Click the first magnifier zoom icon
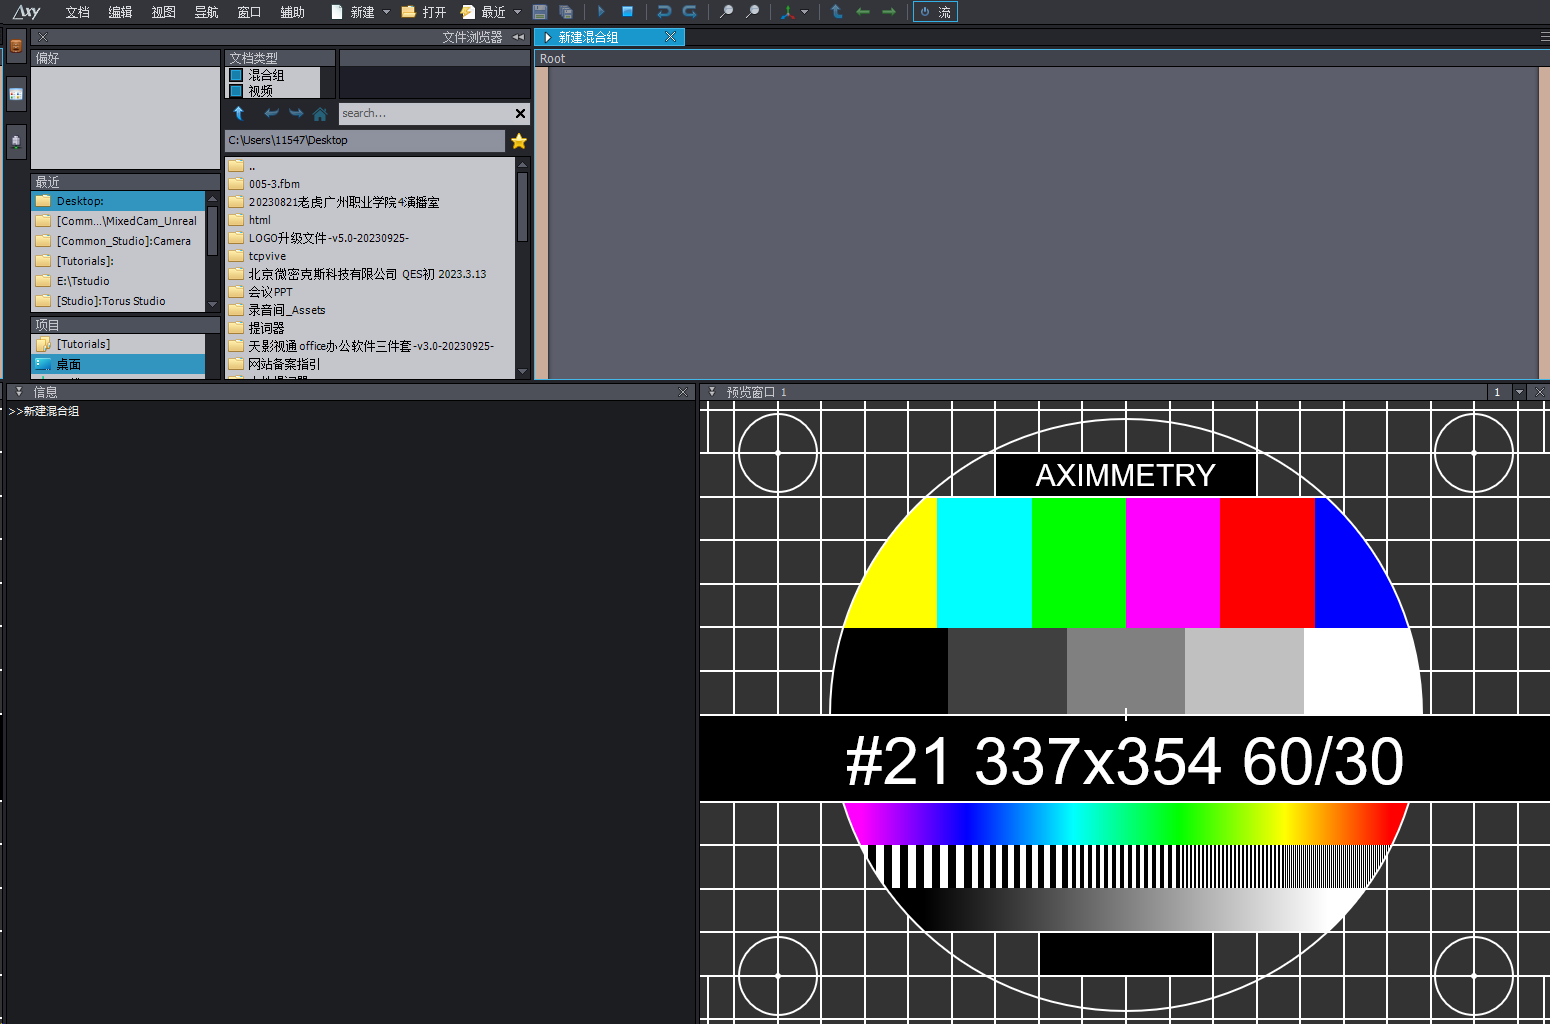 pos(727,12)
